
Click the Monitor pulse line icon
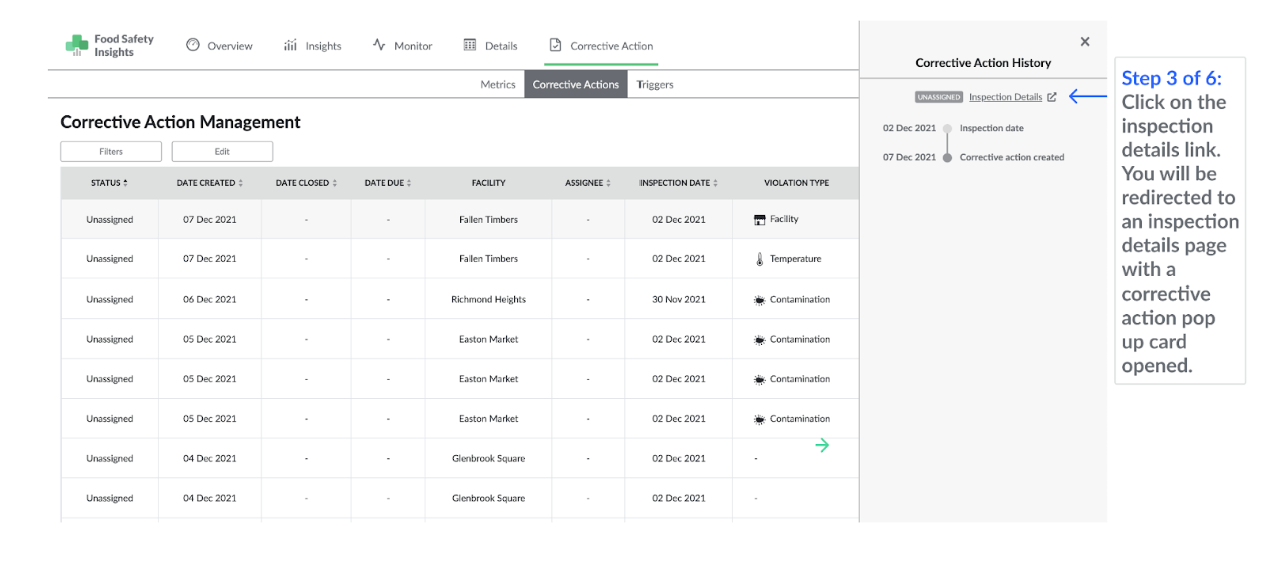(x=379, y=45)
